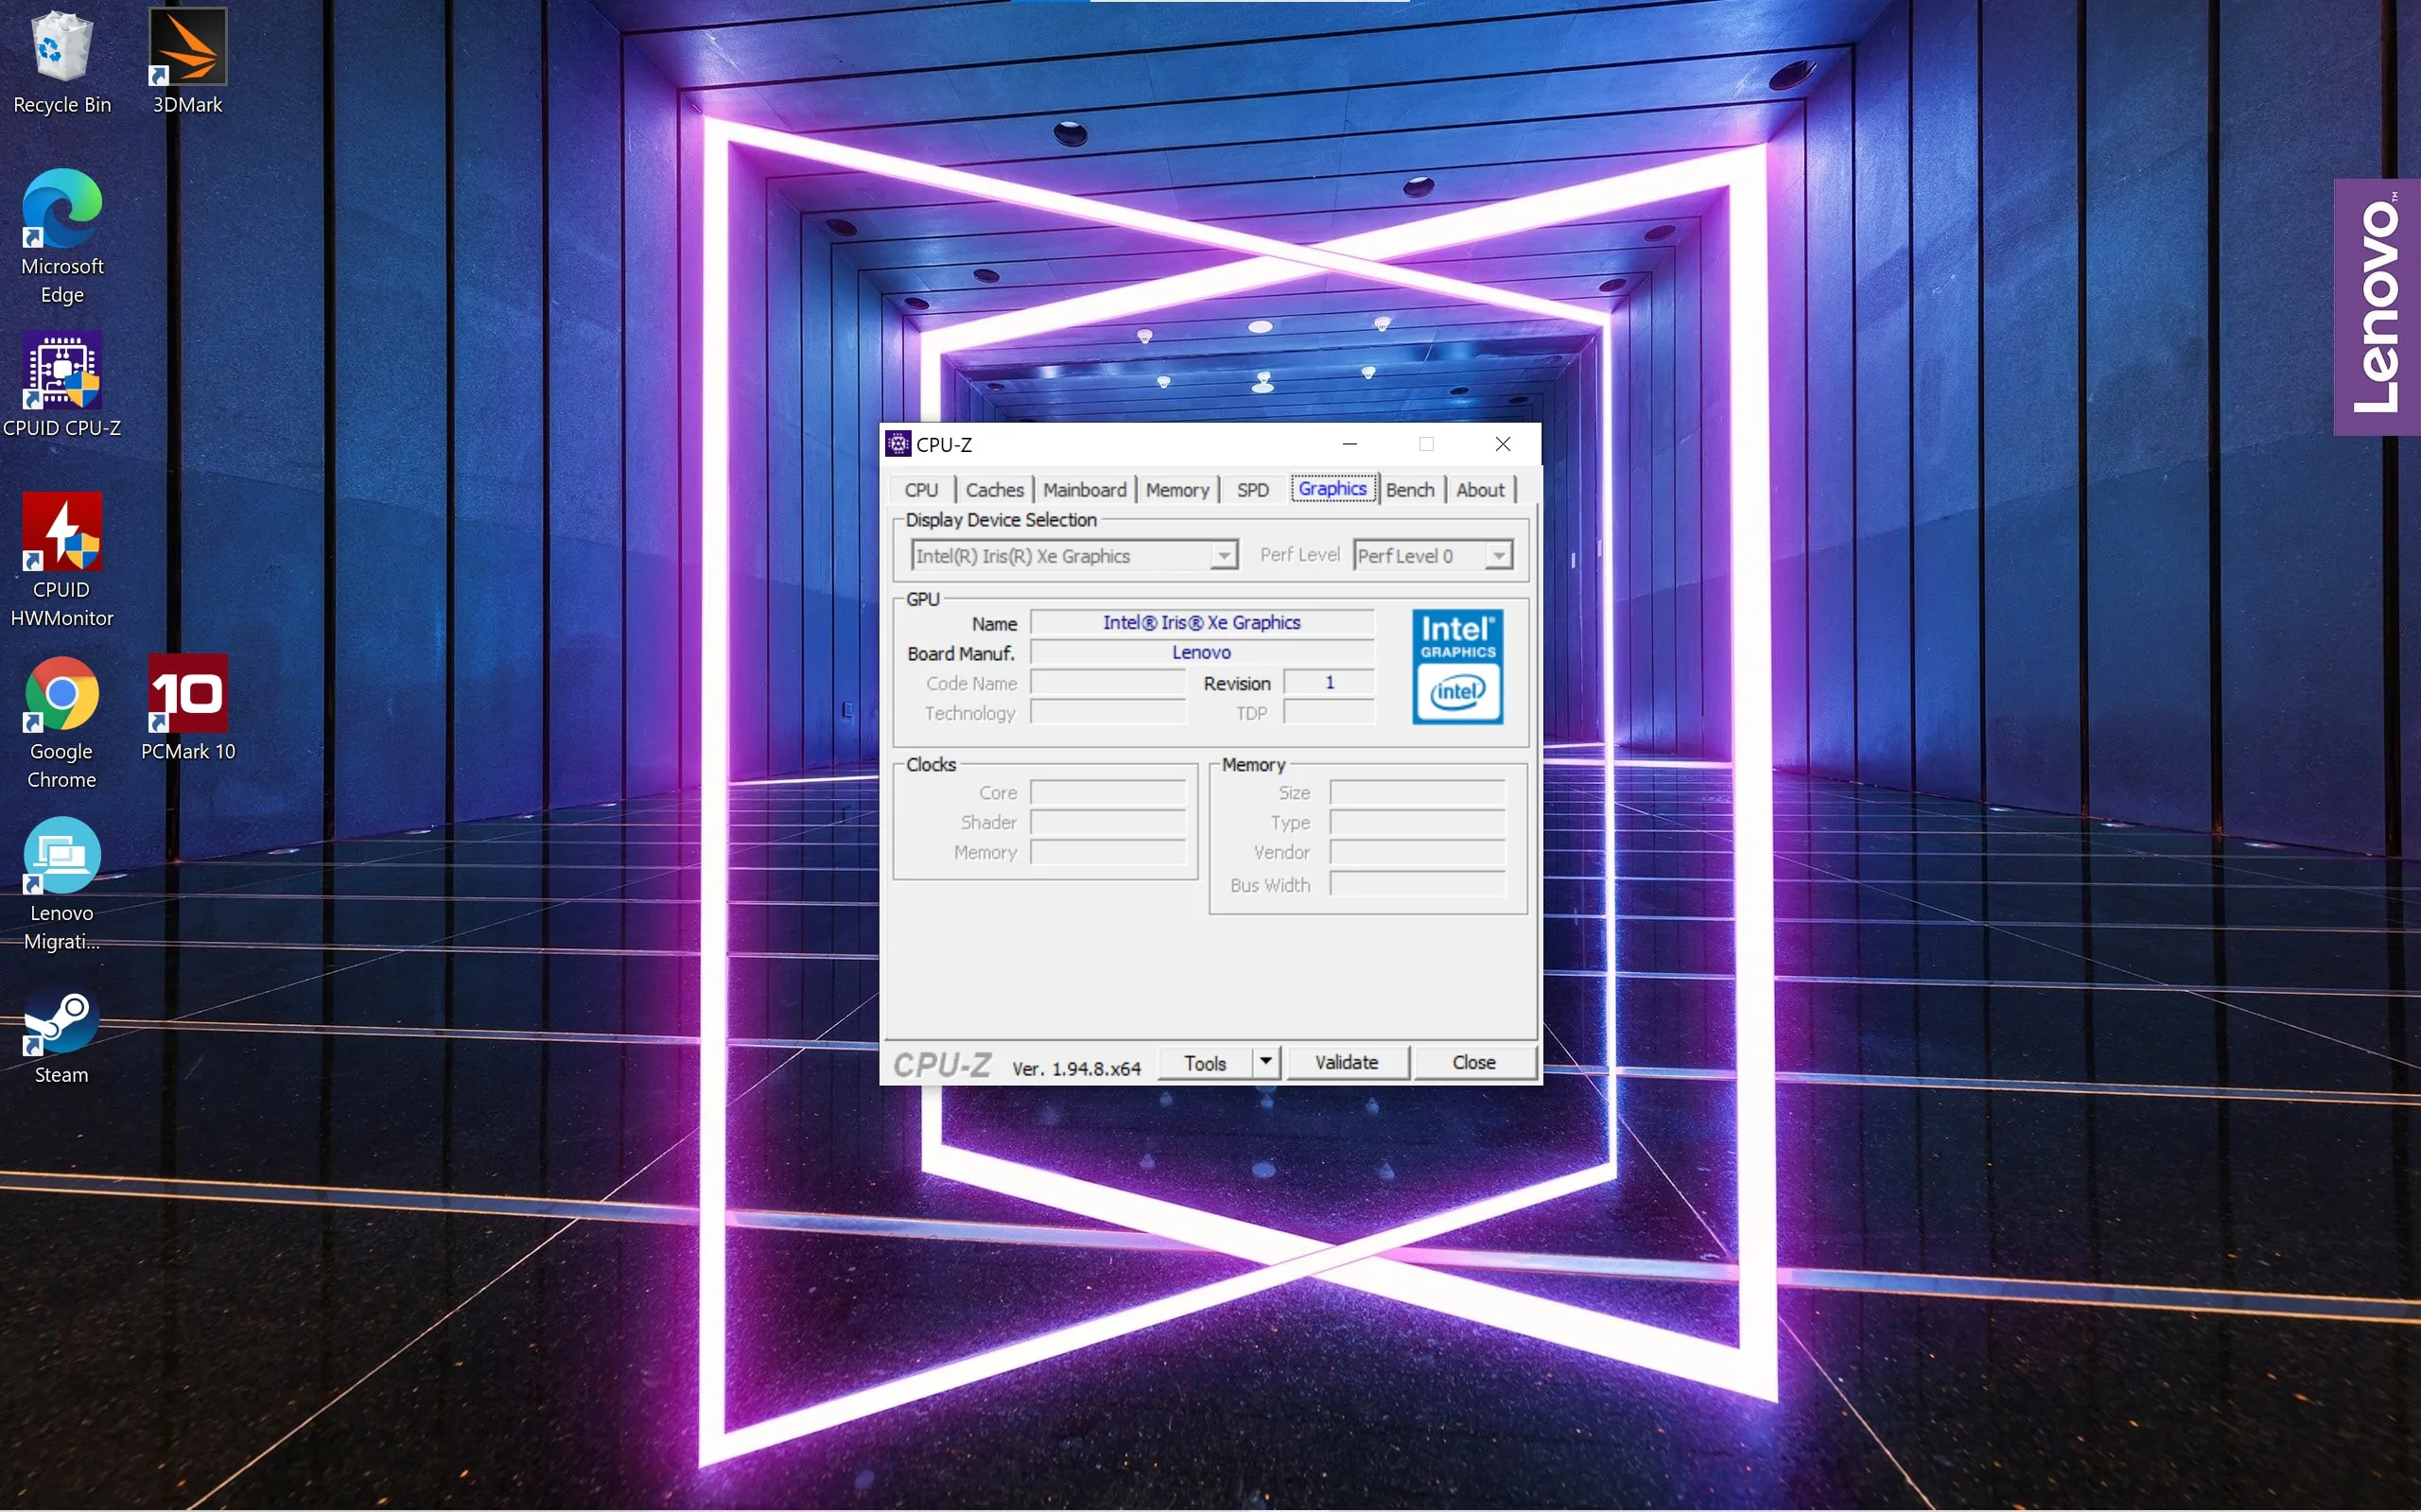Click the Revision value field
This screenshot has width=2421, height=1512.
coord(1329,683)
